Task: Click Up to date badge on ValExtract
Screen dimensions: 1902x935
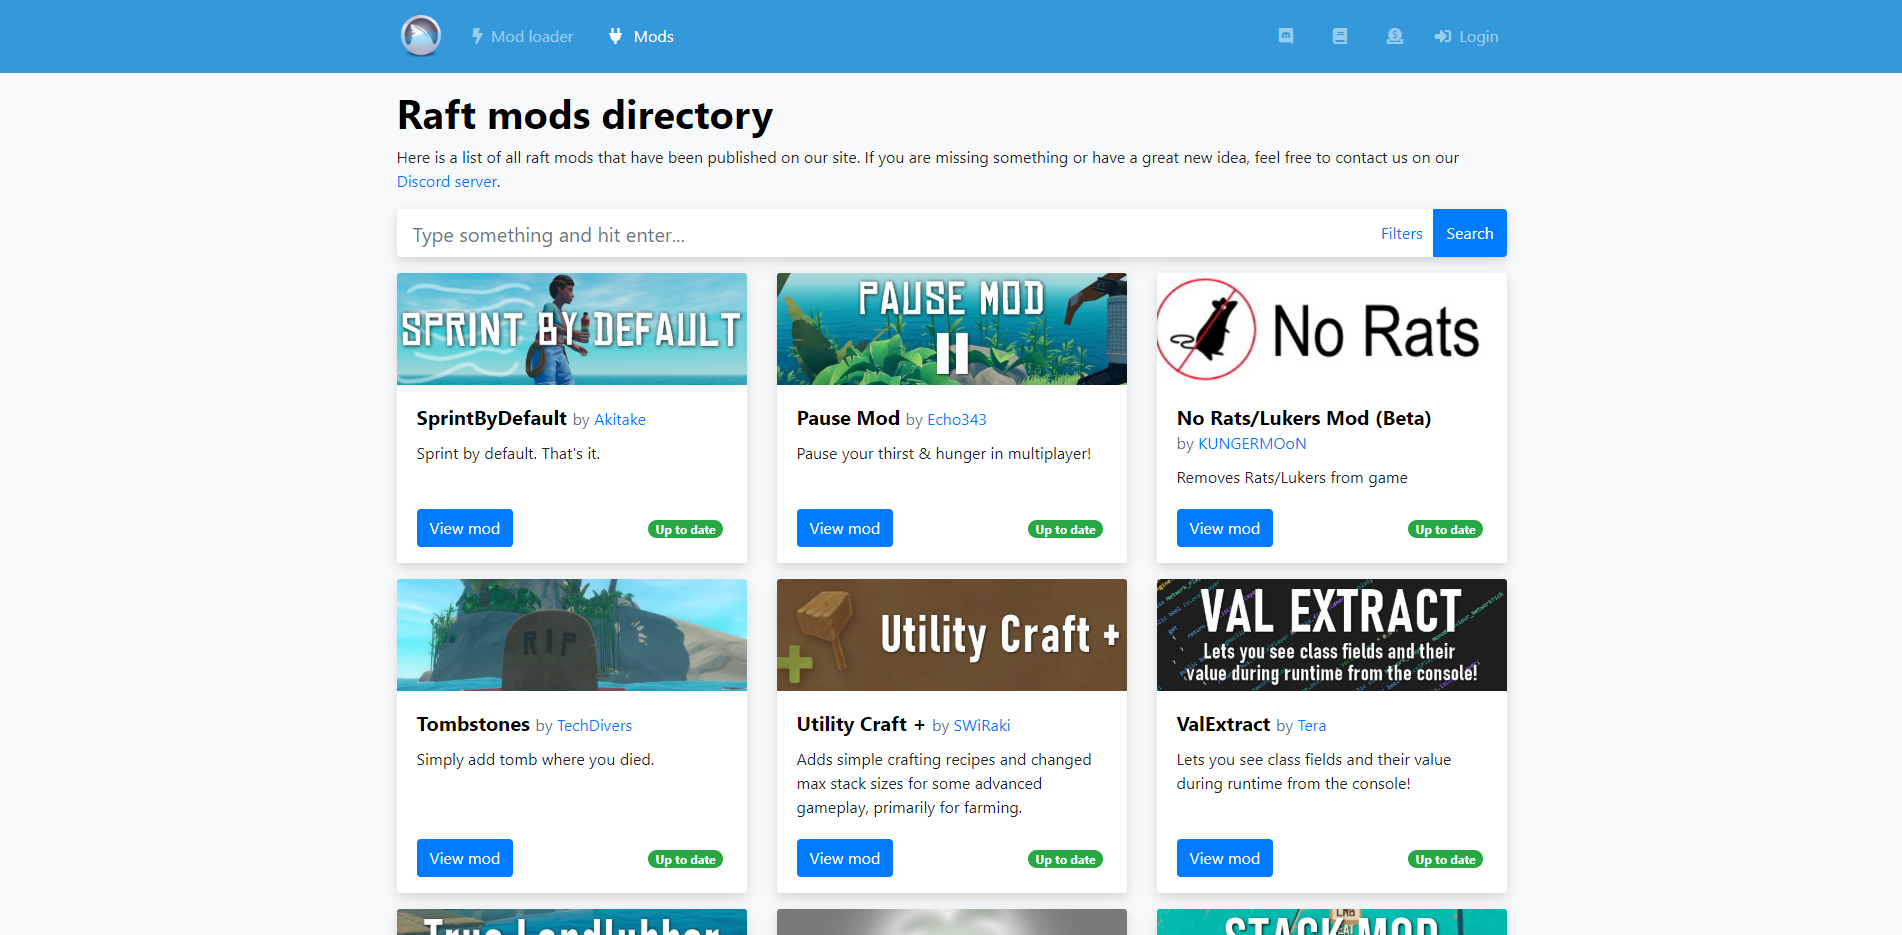Action: 1444,860
